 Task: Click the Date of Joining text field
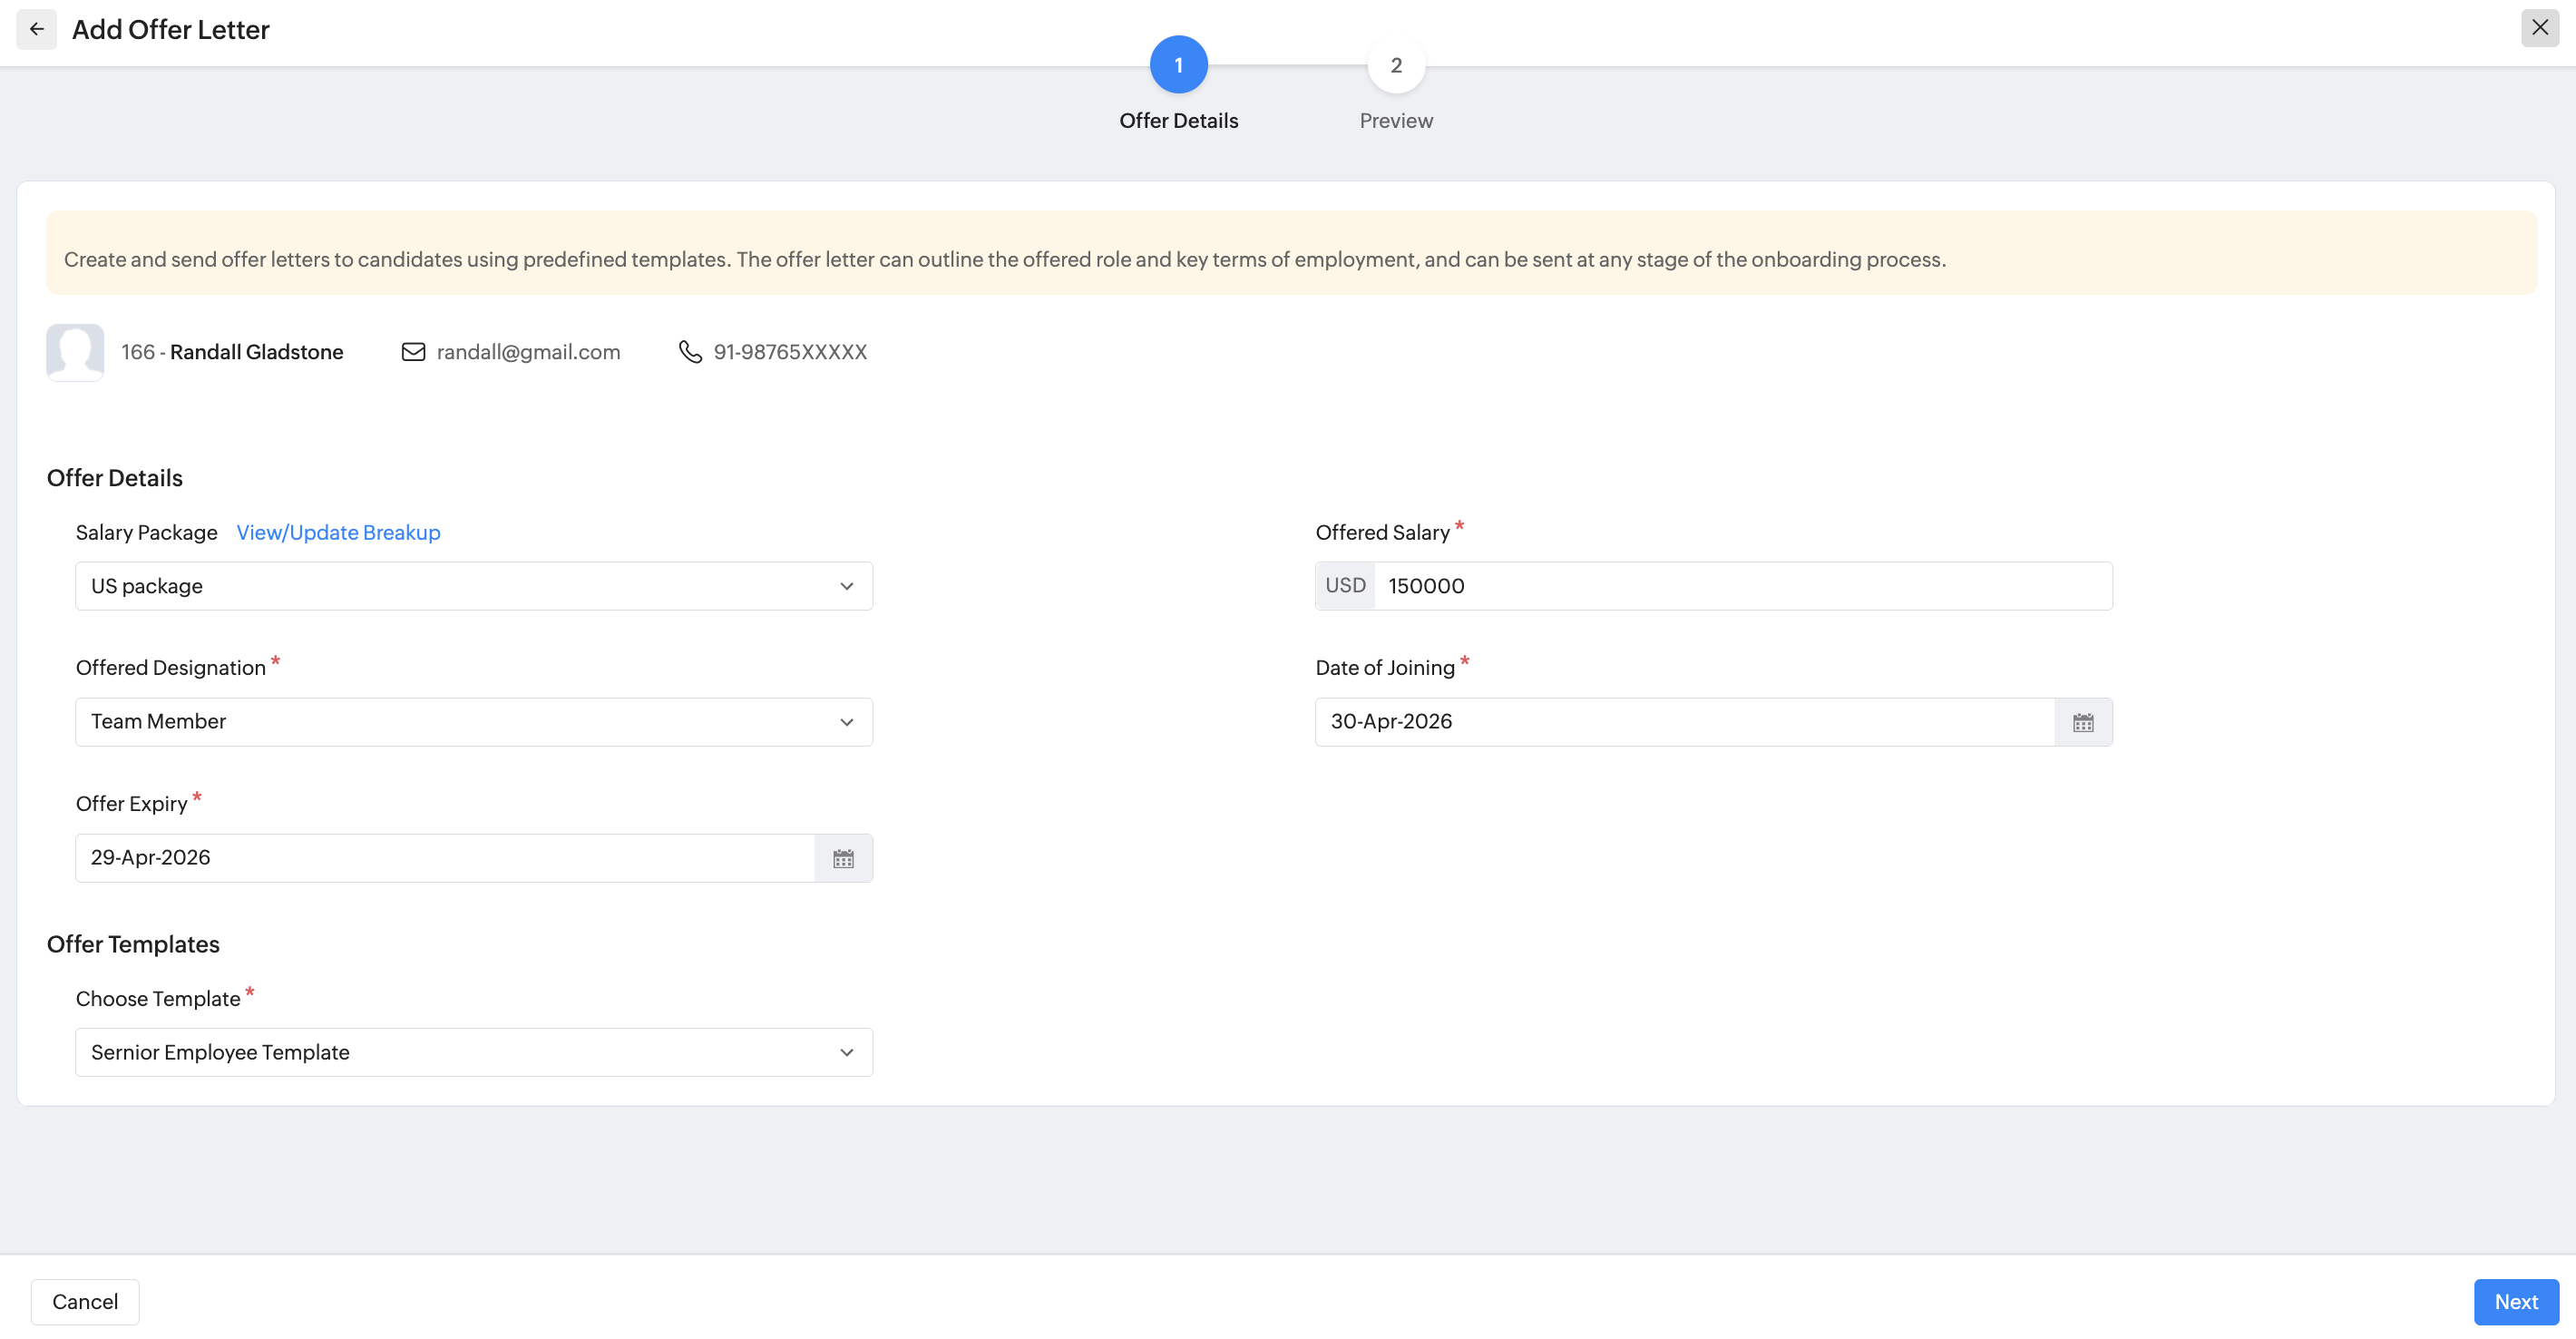tap(1684, 722)
